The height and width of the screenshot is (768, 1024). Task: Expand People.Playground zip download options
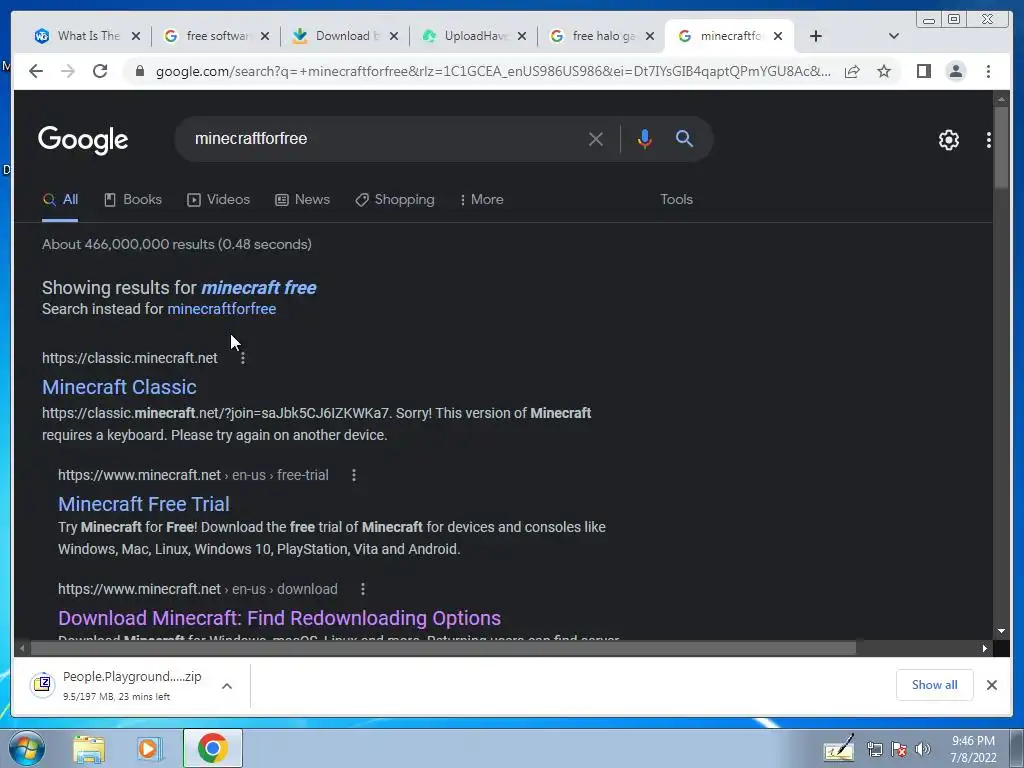point(227,686)
